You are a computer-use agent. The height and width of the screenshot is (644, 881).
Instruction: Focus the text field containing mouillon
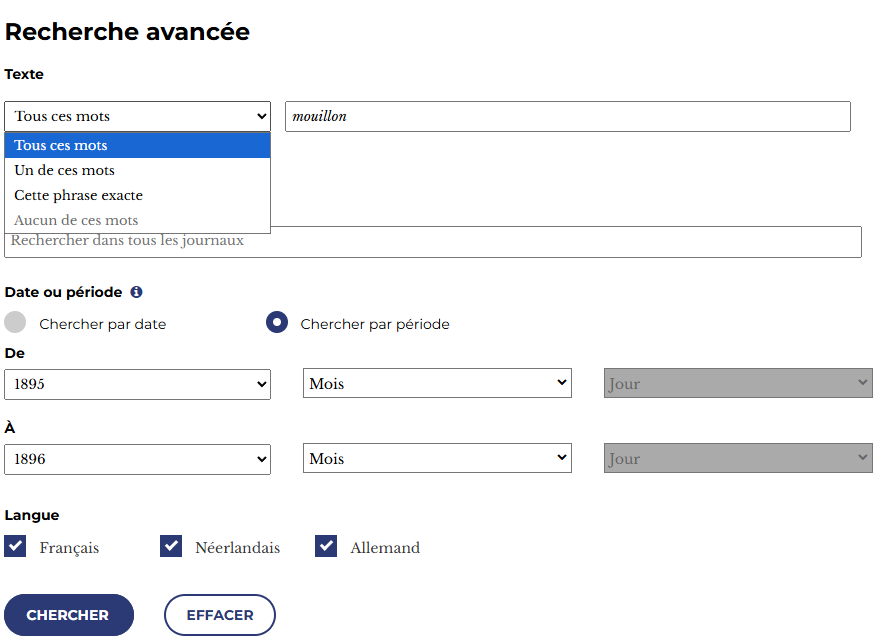(x=567, y=116)
